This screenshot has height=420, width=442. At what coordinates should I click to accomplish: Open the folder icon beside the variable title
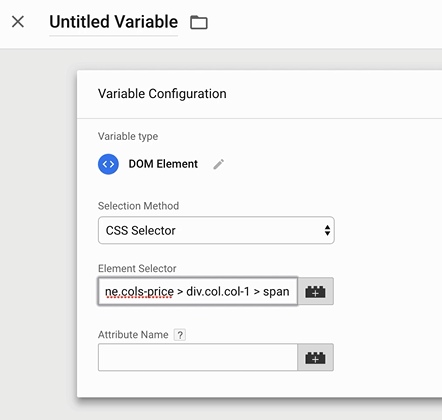(x=199, y=23)
